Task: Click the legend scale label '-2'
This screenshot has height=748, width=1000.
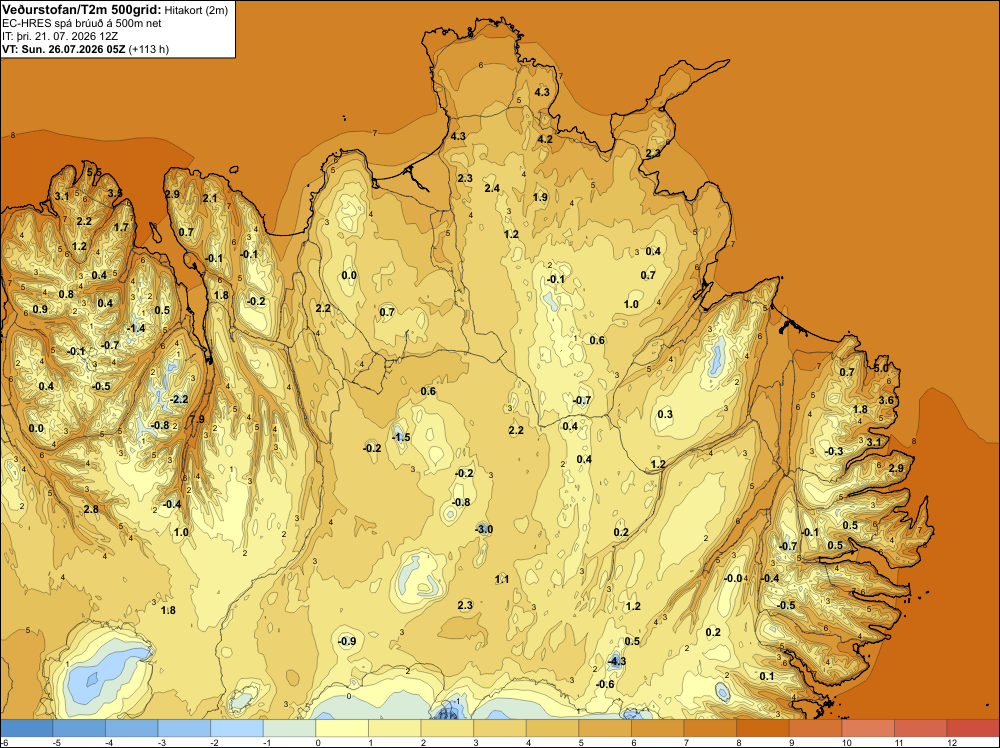Action: [214, 742]
